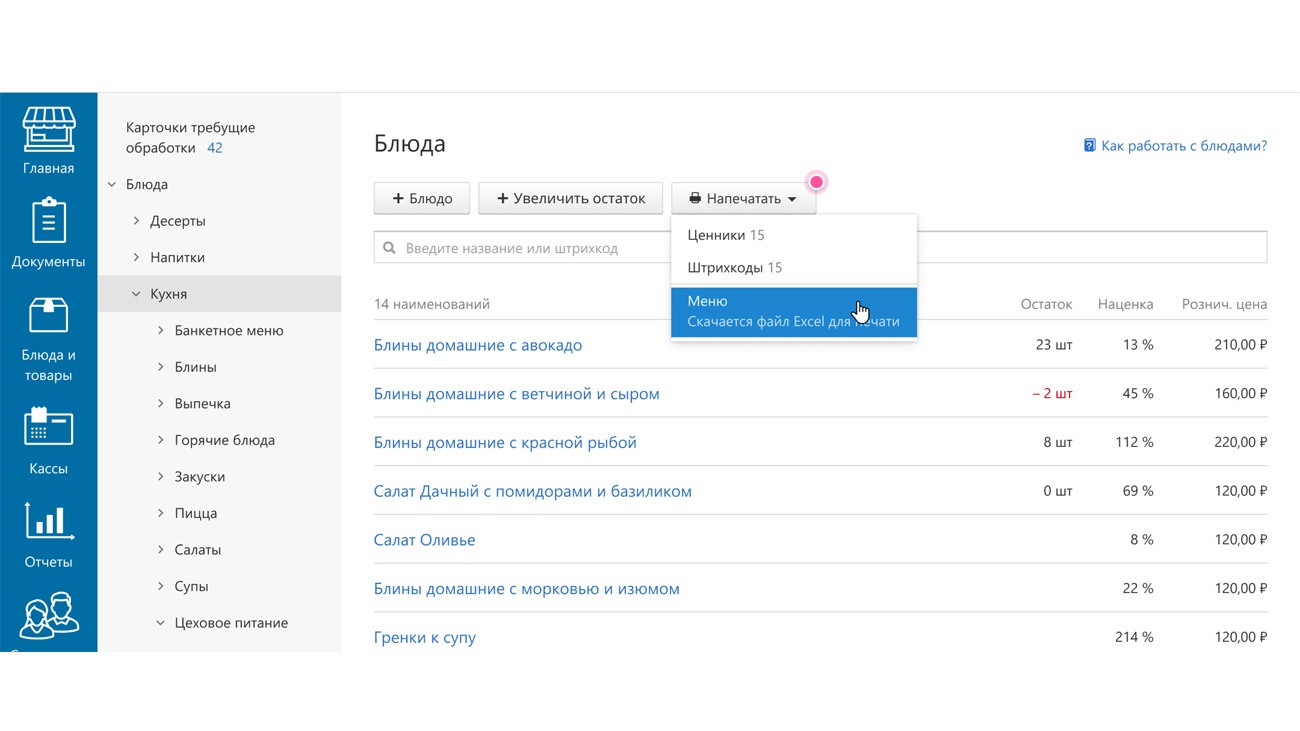This screenshot has height=731, width=1300.
Task: Open the Кассы register icon
Action: 48,427
